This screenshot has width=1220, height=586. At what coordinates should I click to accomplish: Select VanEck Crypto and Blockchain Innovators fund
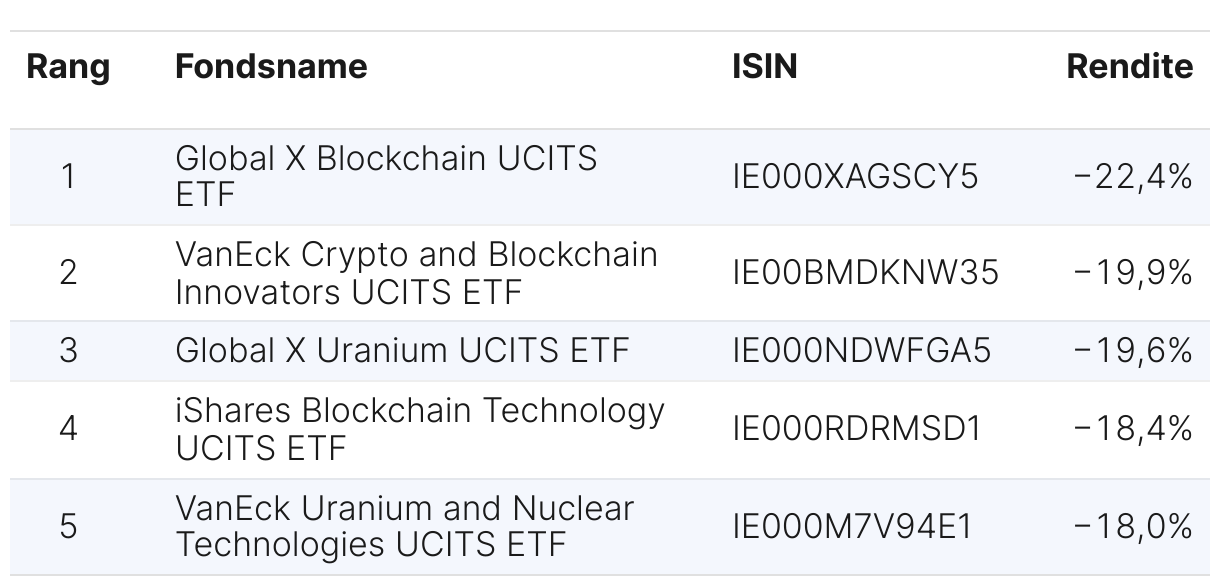416,272
